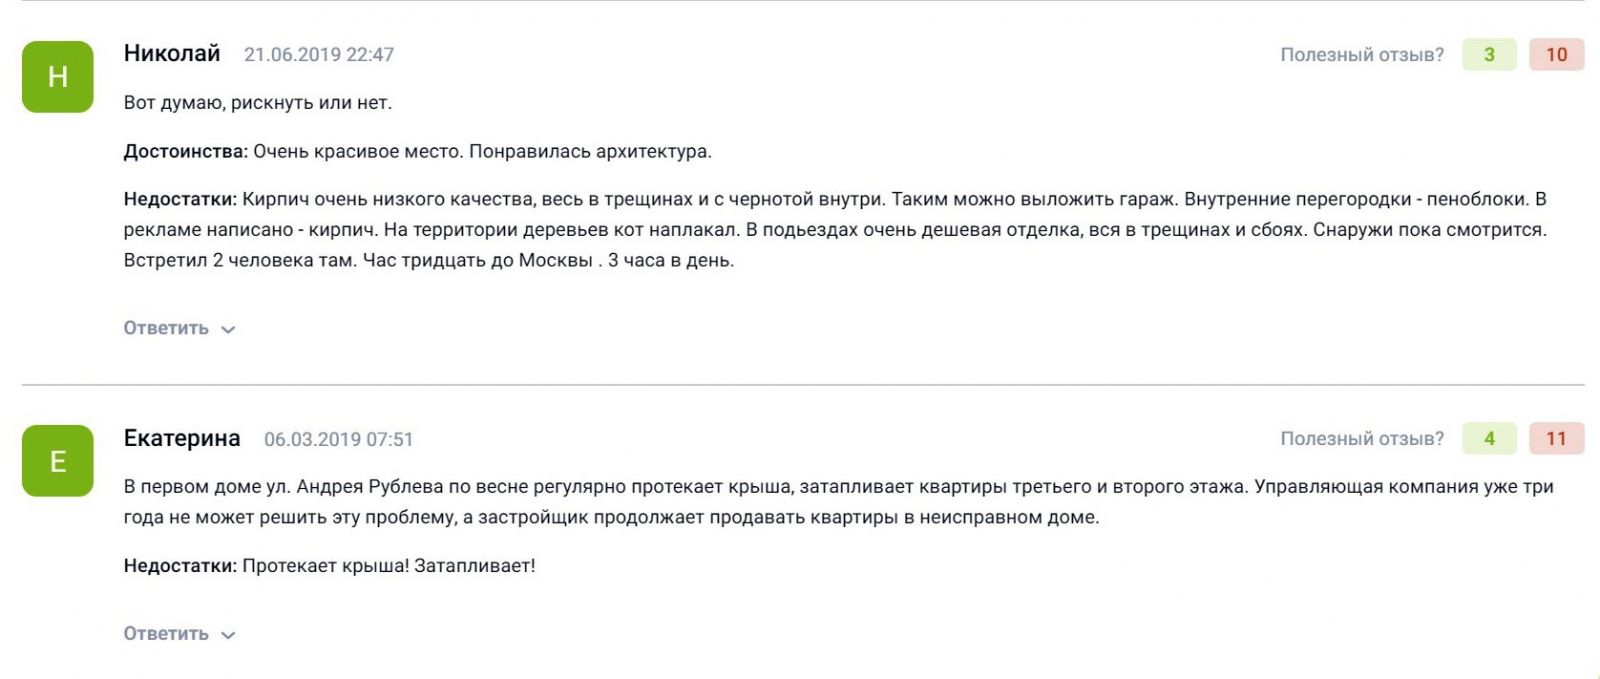Click "Недостатки: Протекает крыша!" line
This screenshot has width=1600, height=679.
(x=330, y=566)
